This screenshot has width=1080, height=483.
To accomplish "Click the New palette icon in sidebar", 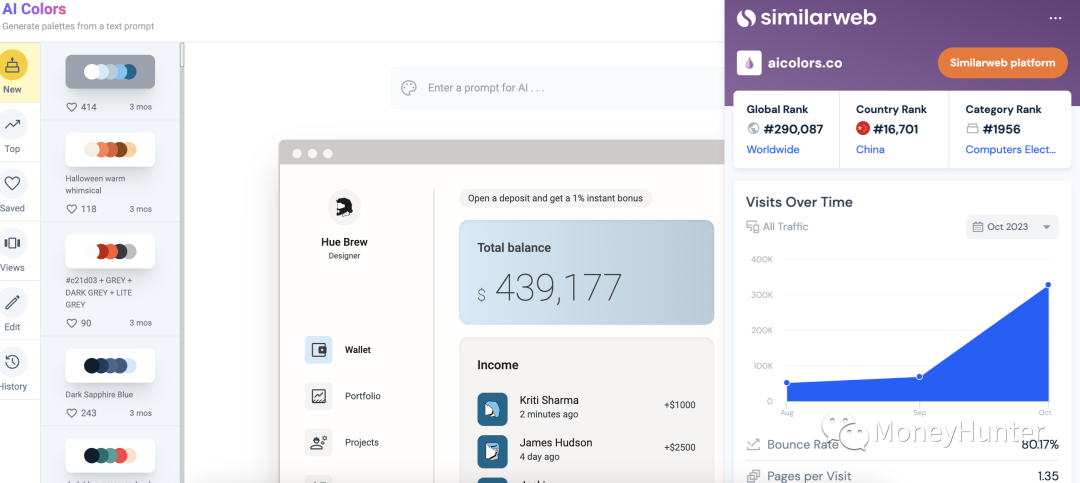I will (x=13, y=66).
